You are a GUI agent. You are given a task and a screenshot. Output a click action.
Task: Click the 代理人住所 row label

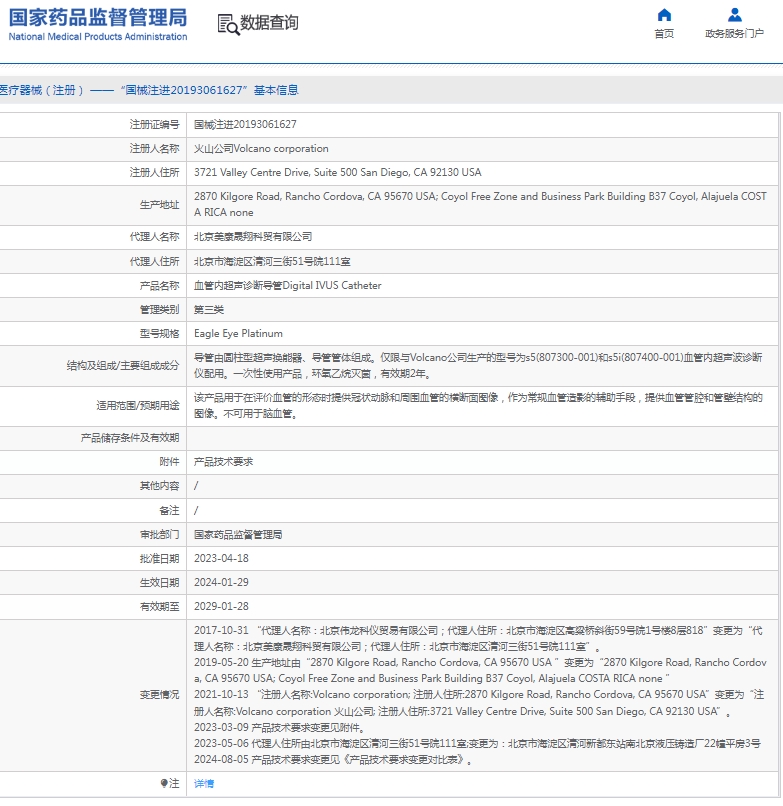[154, 262]
